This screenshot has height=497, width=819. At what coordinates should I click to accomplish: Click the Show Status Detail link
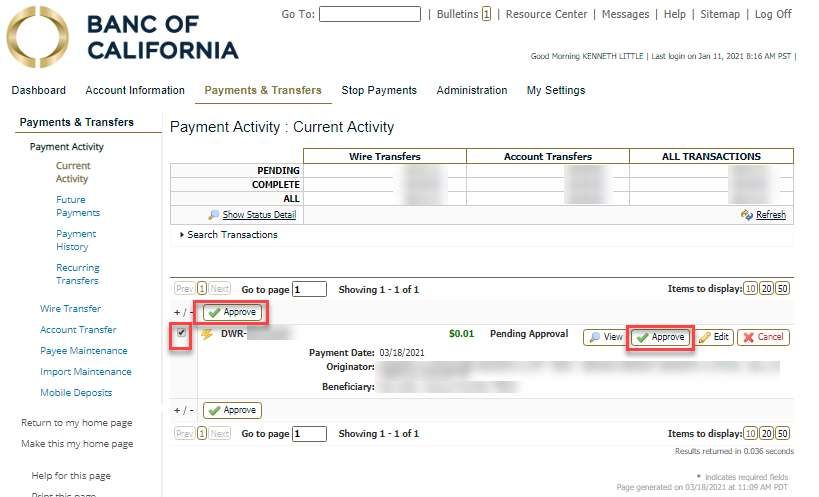tap(259, 215)
